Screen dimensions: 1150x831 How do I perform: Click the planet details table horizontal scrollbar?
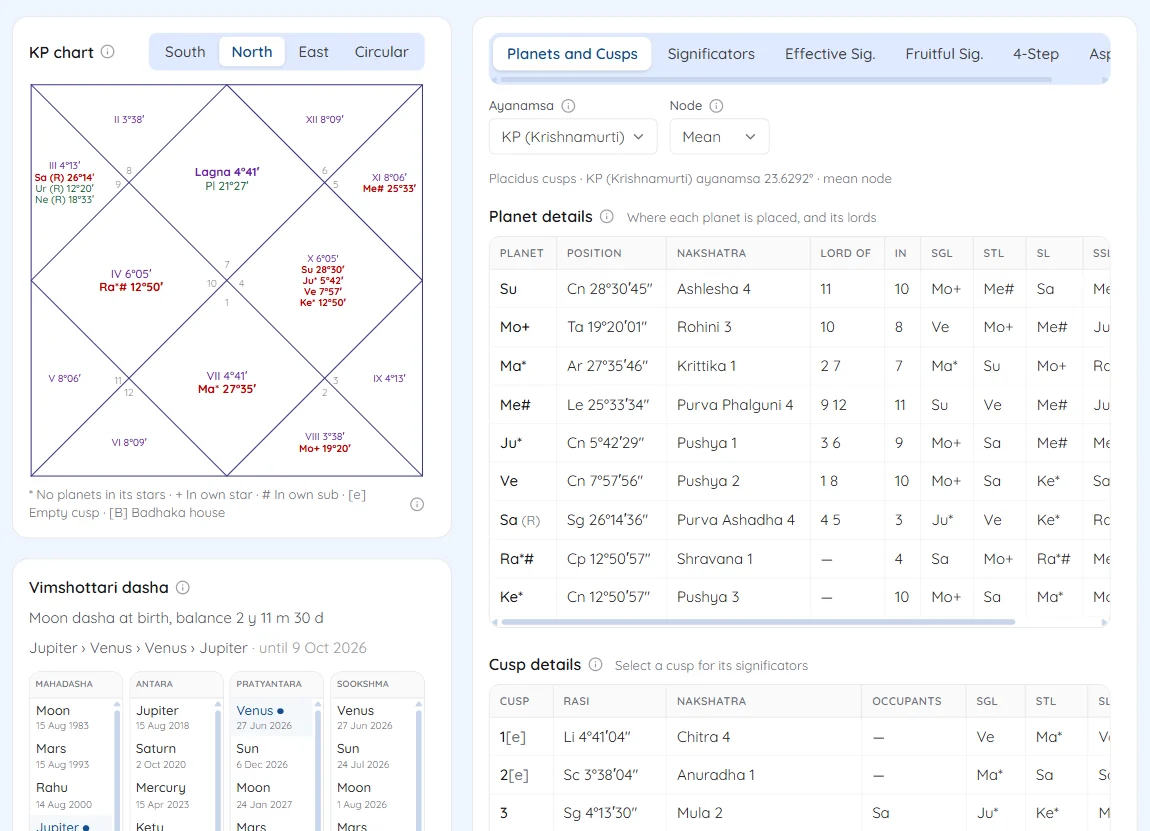click(758, 622)
